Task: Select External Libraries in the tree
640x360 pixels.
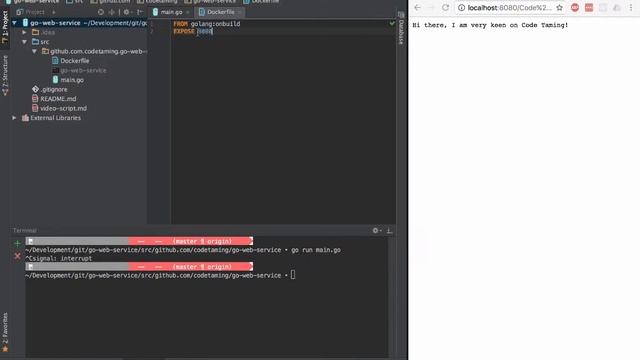Action: (56, 118)
